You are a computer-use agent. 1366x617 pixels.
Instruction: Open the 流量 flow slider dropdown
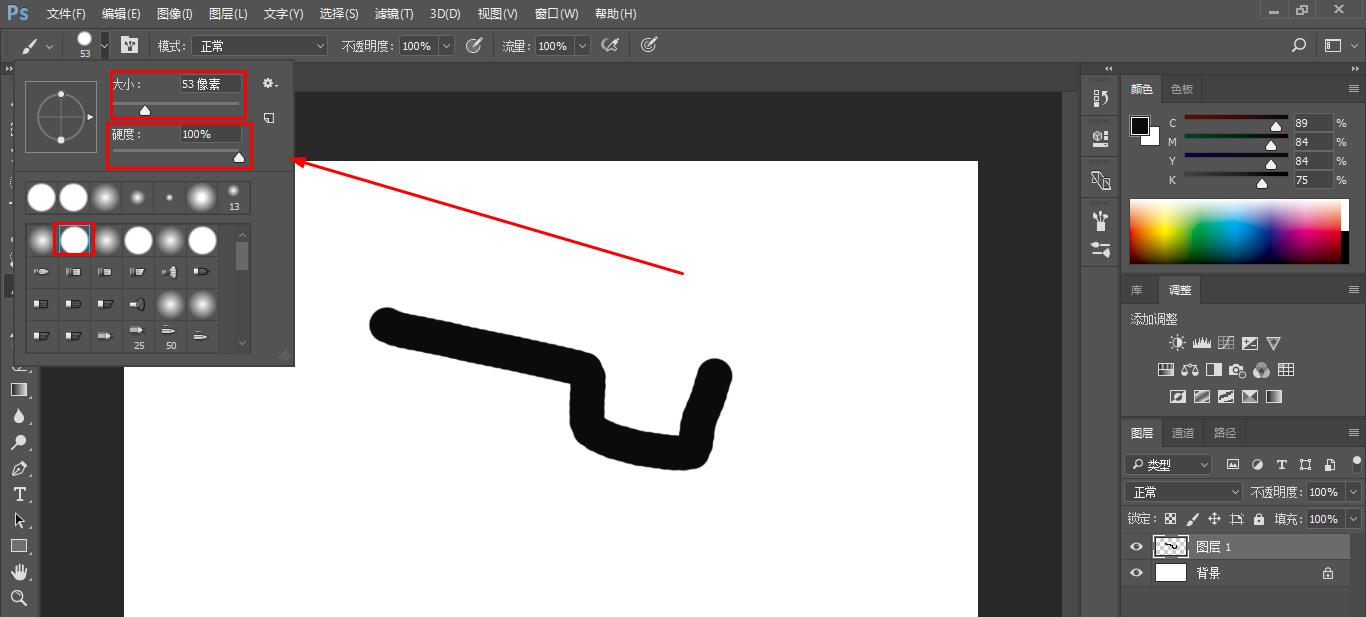pyautogui.click(x=582, y=46)
